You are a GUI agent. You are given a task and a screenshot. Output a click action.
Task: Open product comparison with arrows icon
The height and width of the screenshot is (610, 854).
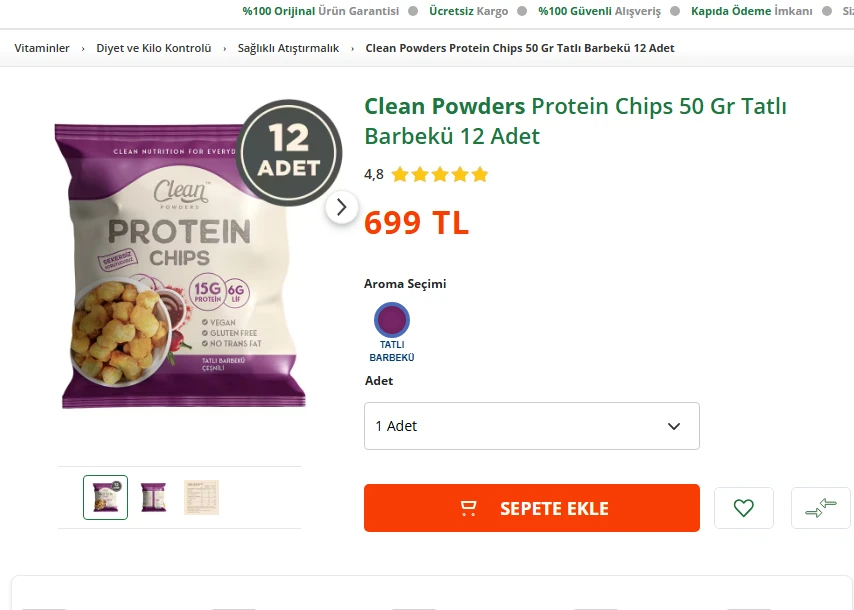822,508
